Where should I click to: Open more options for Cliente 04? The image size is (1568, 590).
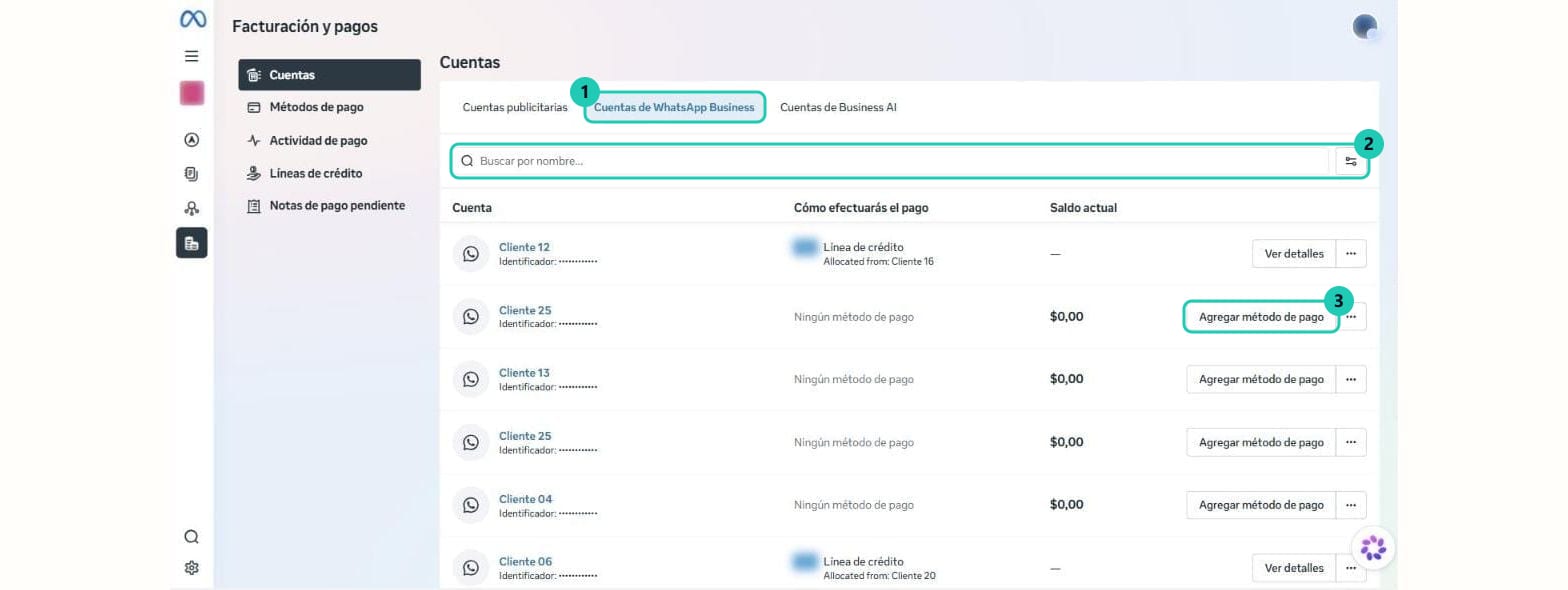[1351, 505]
